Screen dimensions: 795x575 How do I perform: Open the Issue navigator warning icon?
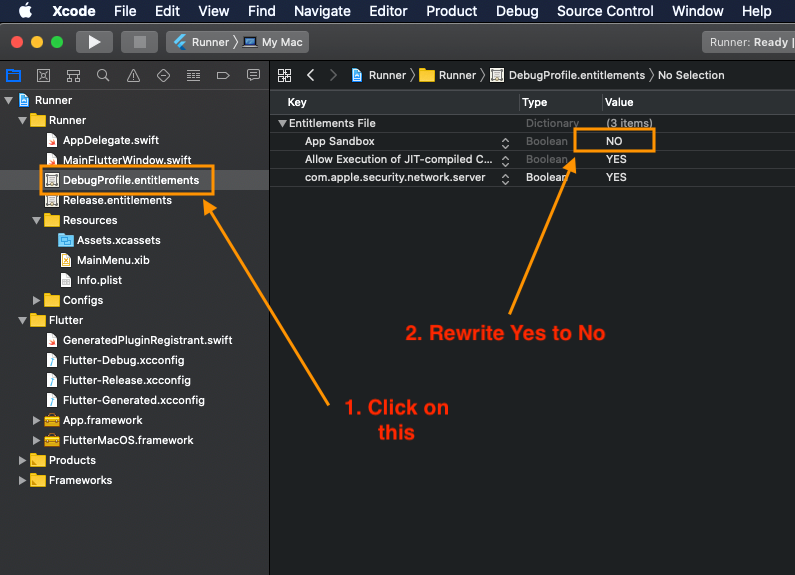point(133,76)
